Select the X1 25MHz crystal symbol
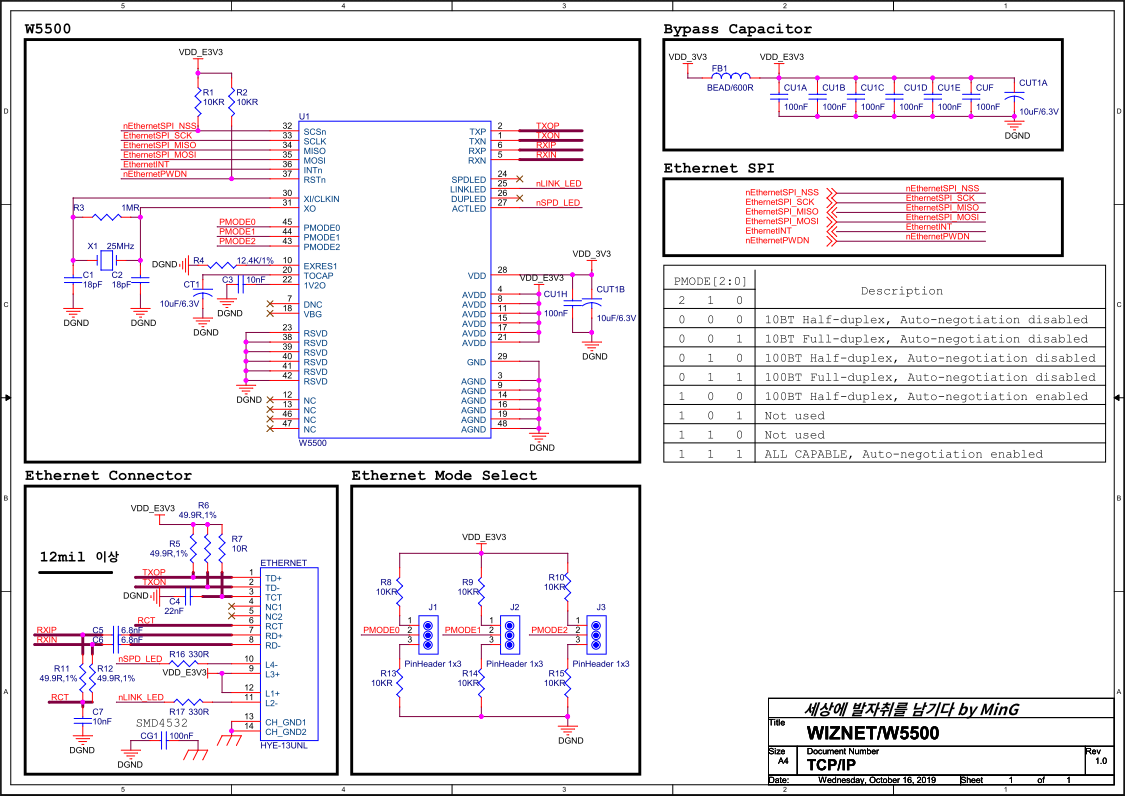The image size is (1125, 796). (x=106, y=260)
